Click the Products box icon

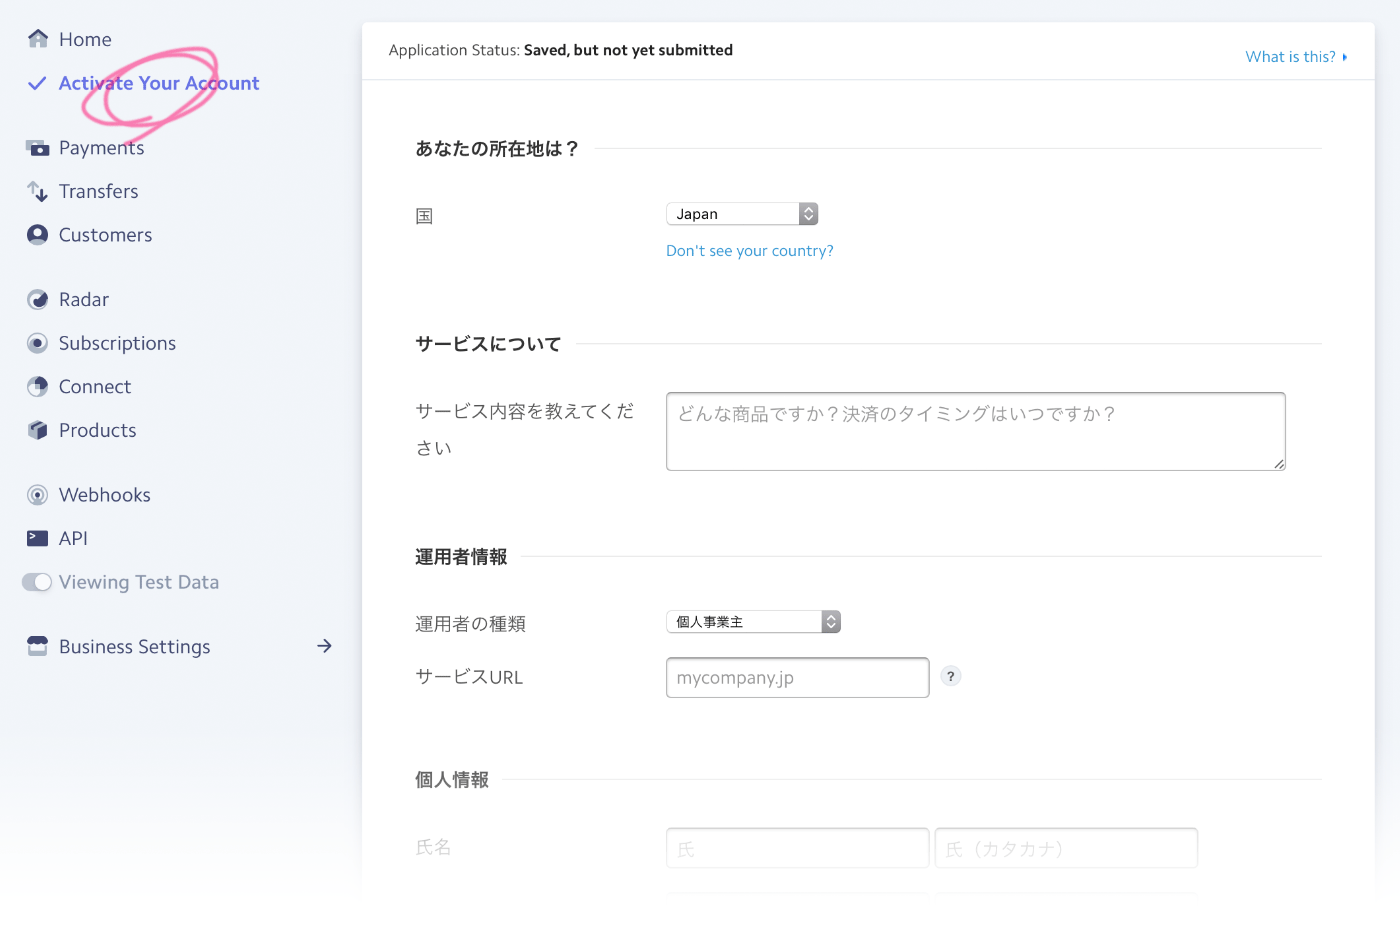click(38, 430)
